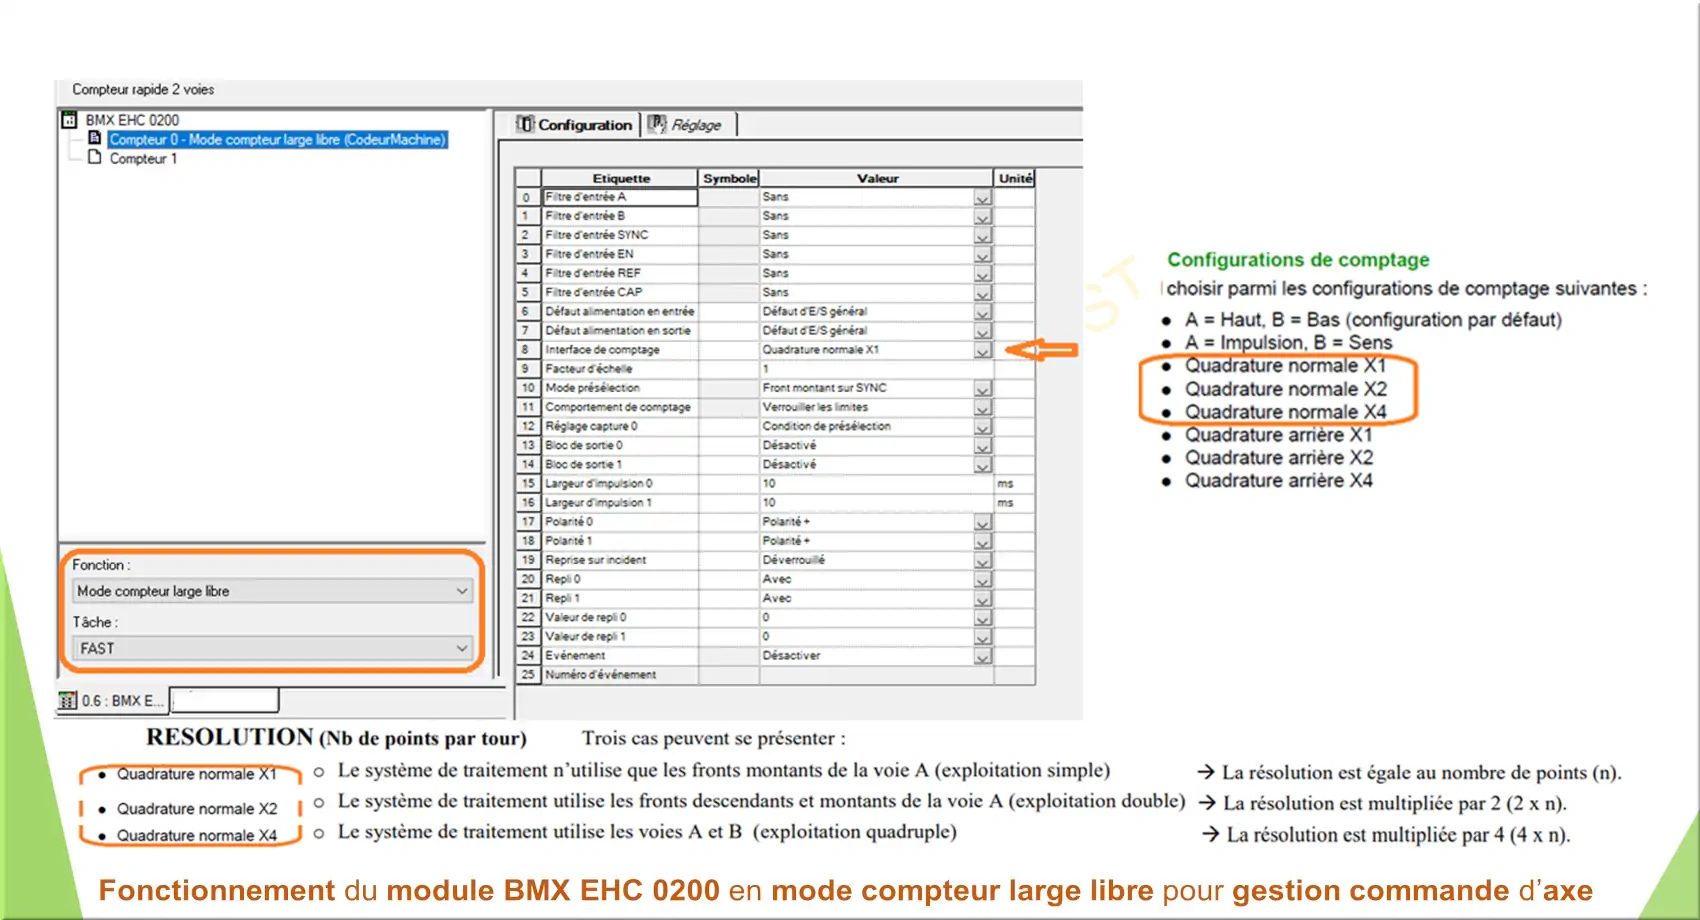Open Défaut alimentation en entrée dropdown
1700x920 pixels.
[982, 312]
